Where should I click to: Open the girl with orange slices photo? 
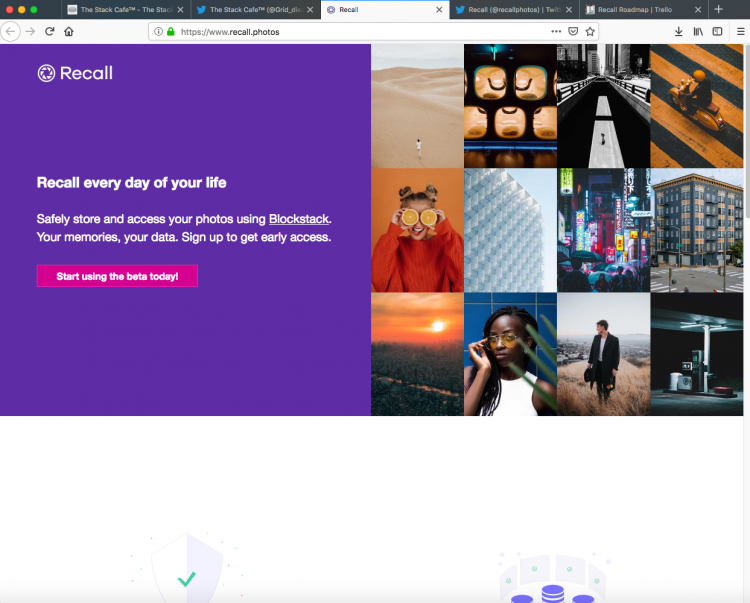(417, 230)
